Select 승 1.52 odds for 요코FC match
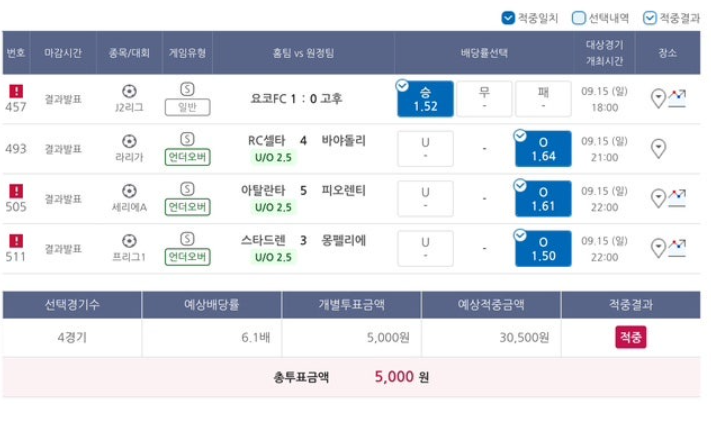This screenshot has width=711, height=421. pos(425,99)
